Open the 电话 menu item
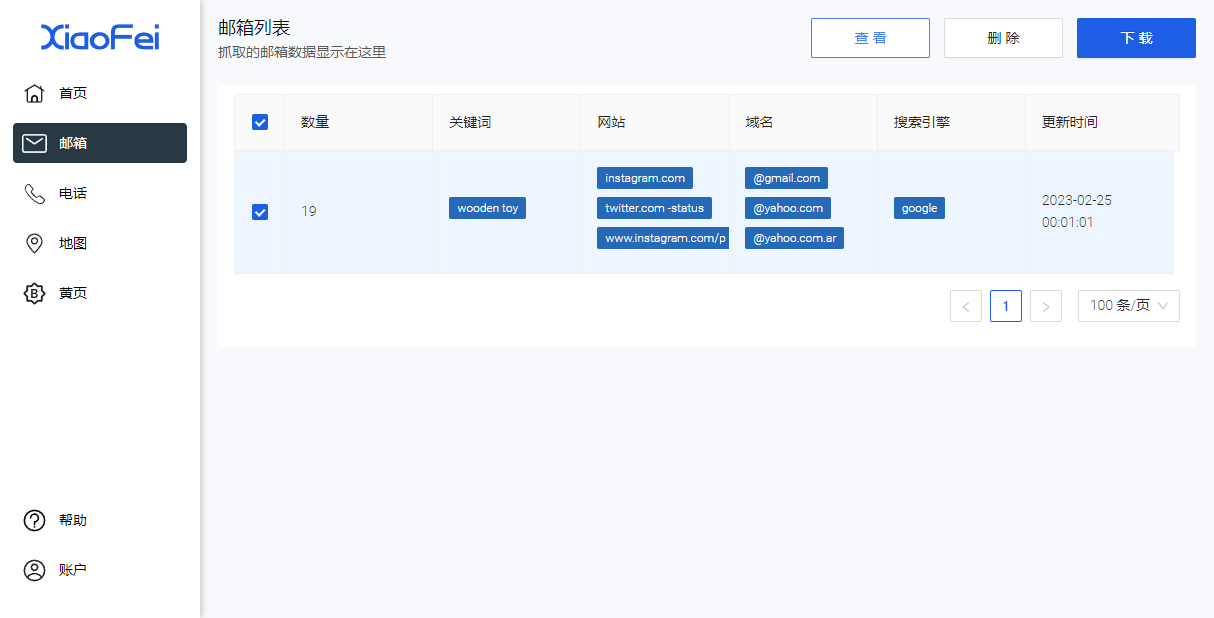 tap(73, 193)
